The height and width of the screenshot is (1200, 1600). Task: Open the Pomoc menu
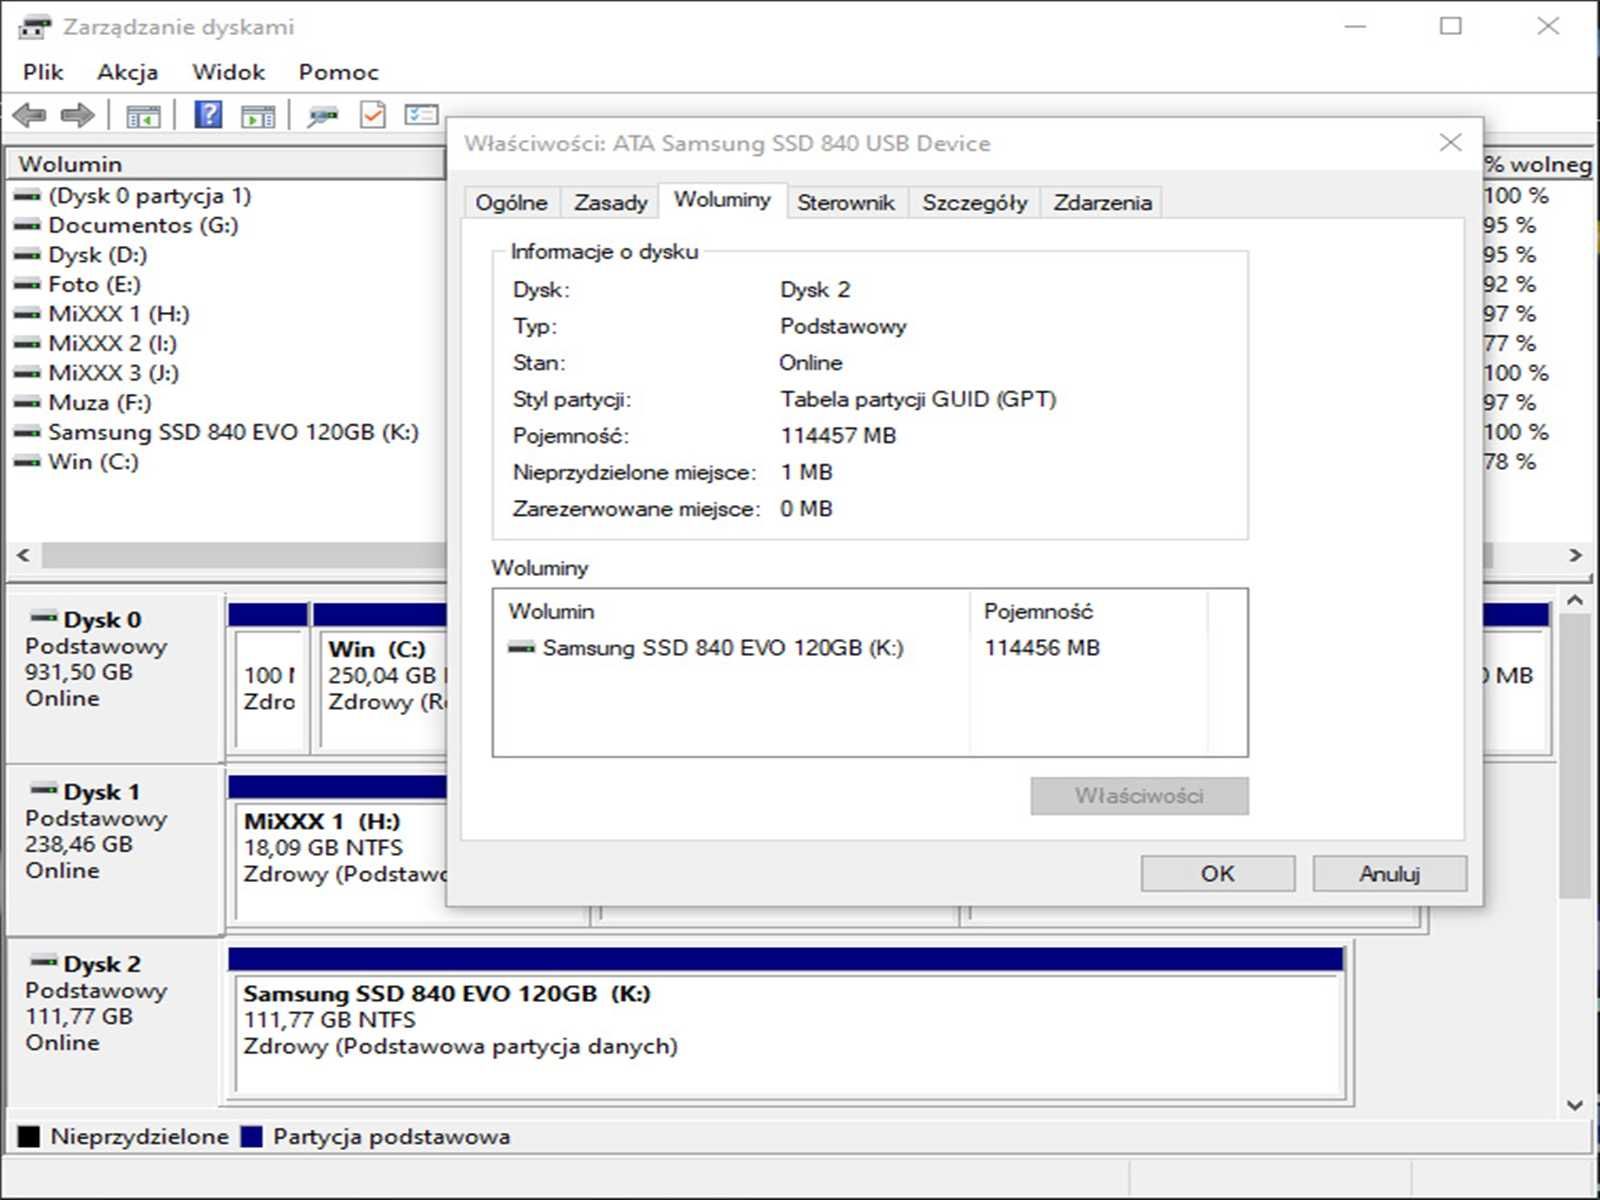(339, 72)
